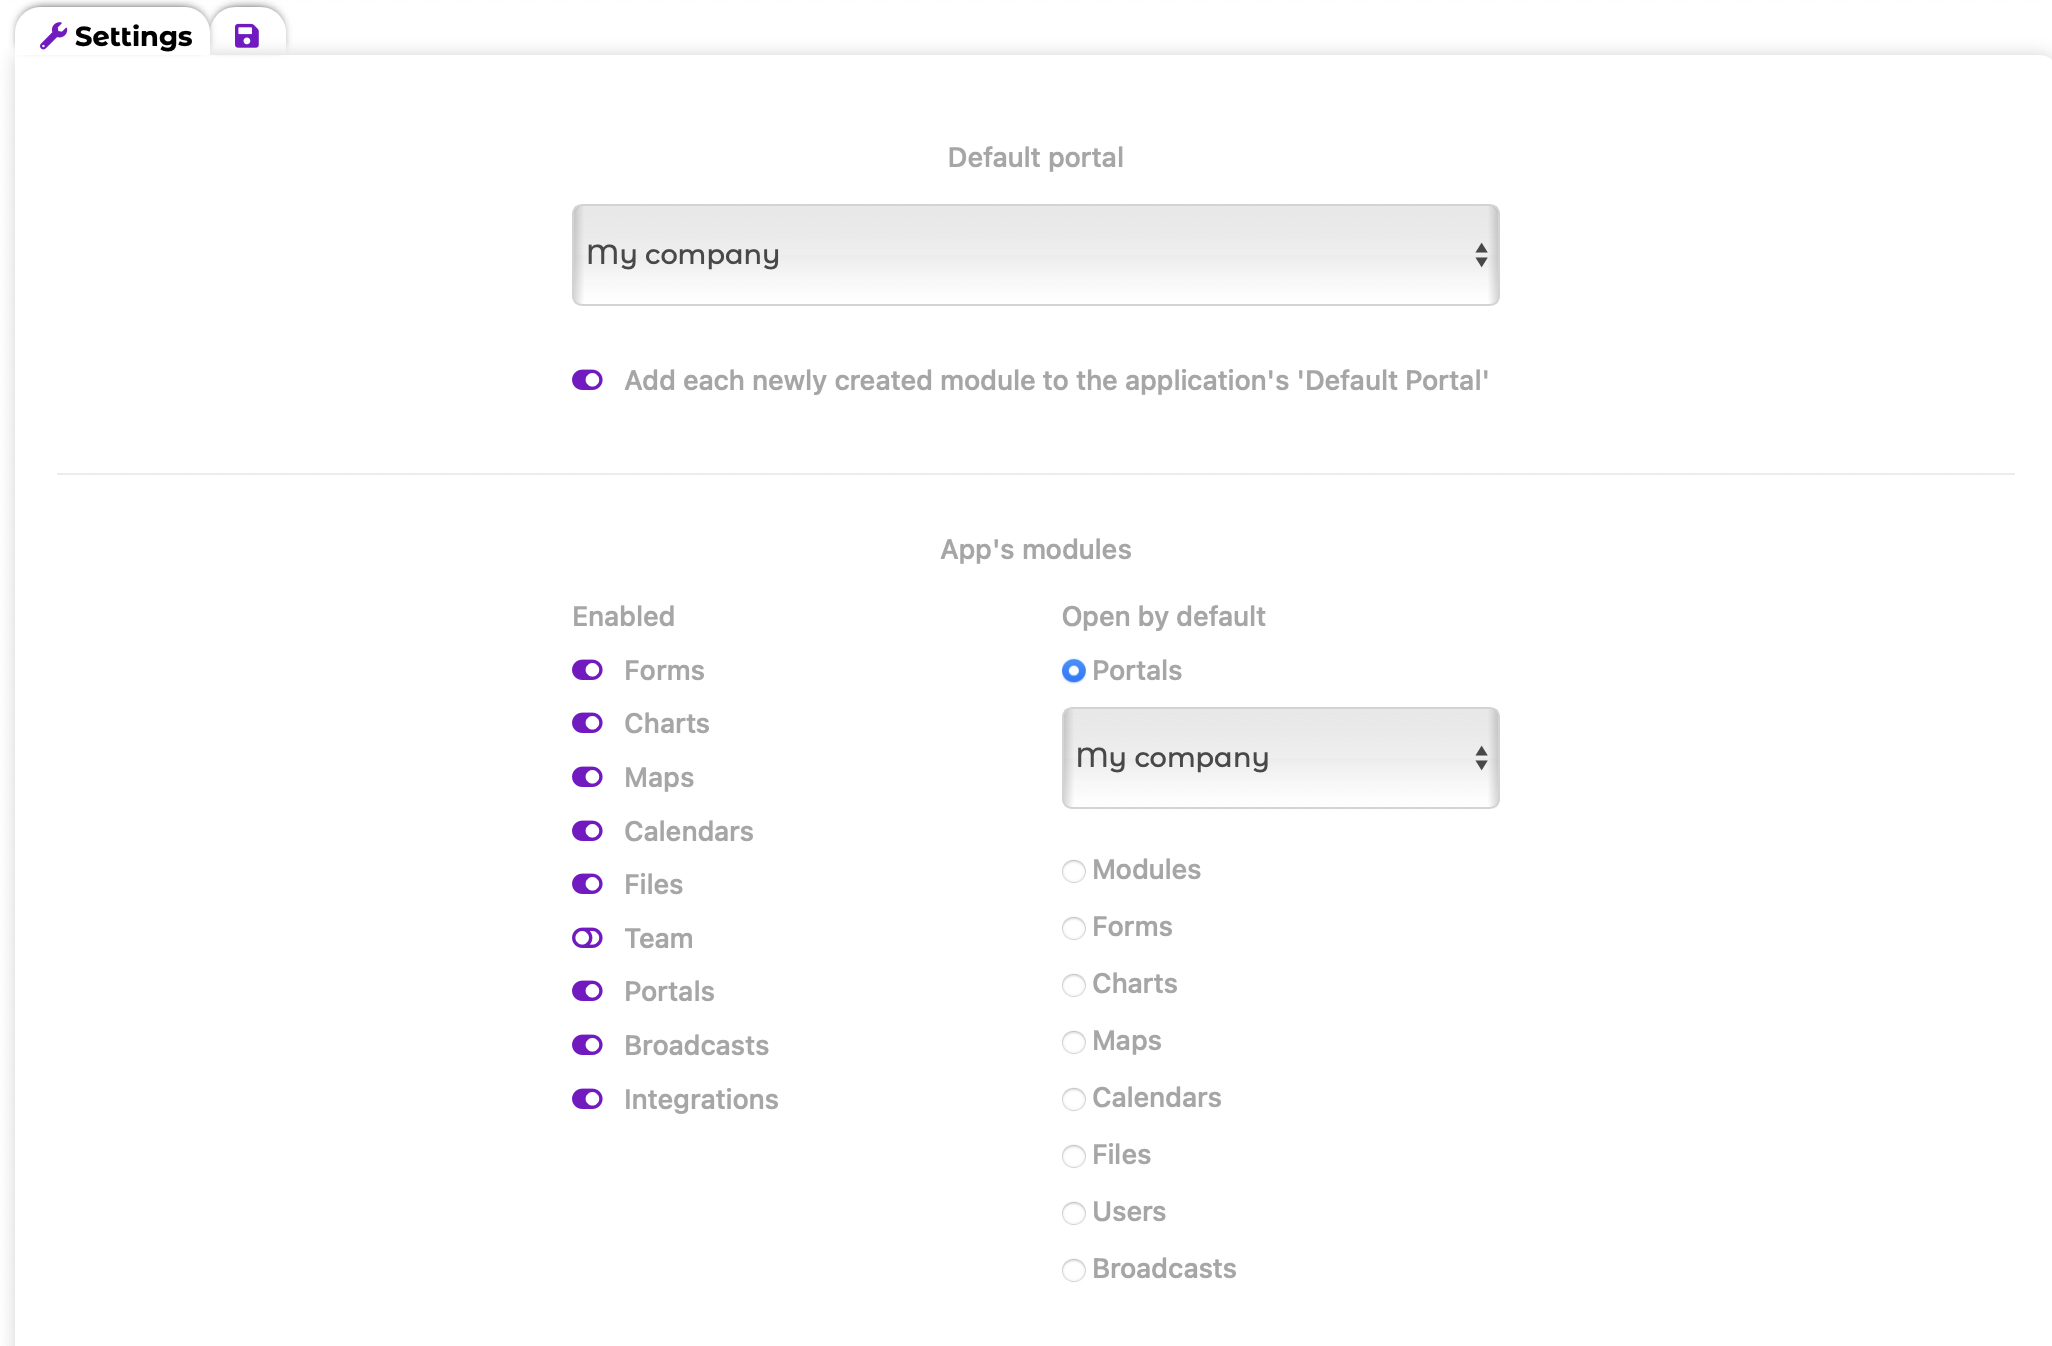Select Forms radio under Open by default
This screenshot has height=1346, width=2052.
pyautogui.click(x=1074, y=928)
